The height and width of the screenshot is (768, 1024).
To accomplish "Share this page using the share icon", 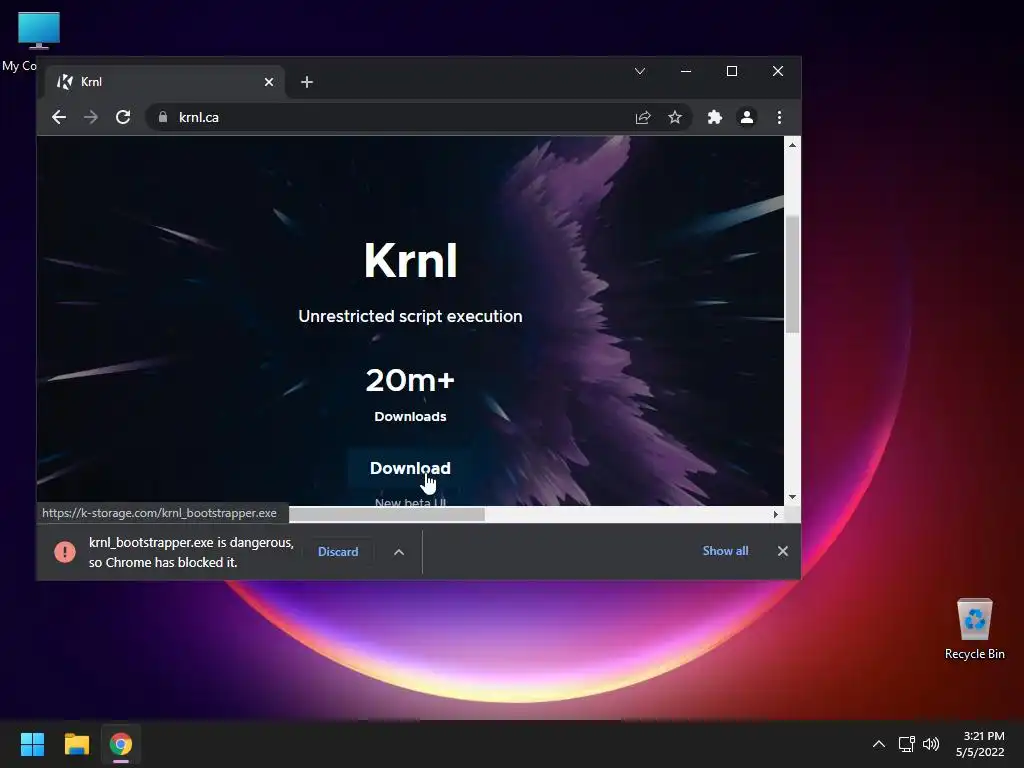I will (643, 118).
